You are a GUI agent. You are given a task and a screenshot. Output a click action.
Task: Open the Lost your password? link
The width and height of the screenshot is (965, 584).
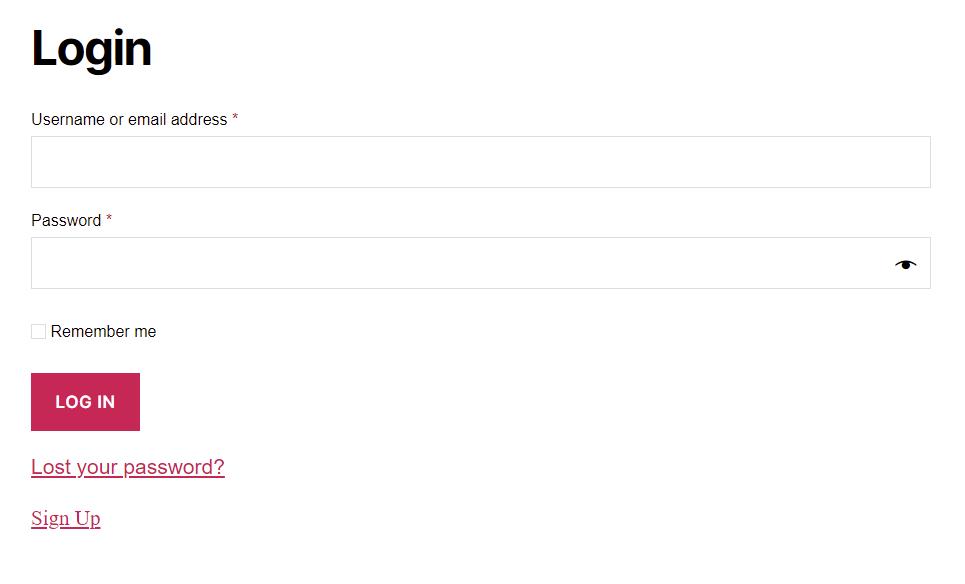(x=128, y=467)
